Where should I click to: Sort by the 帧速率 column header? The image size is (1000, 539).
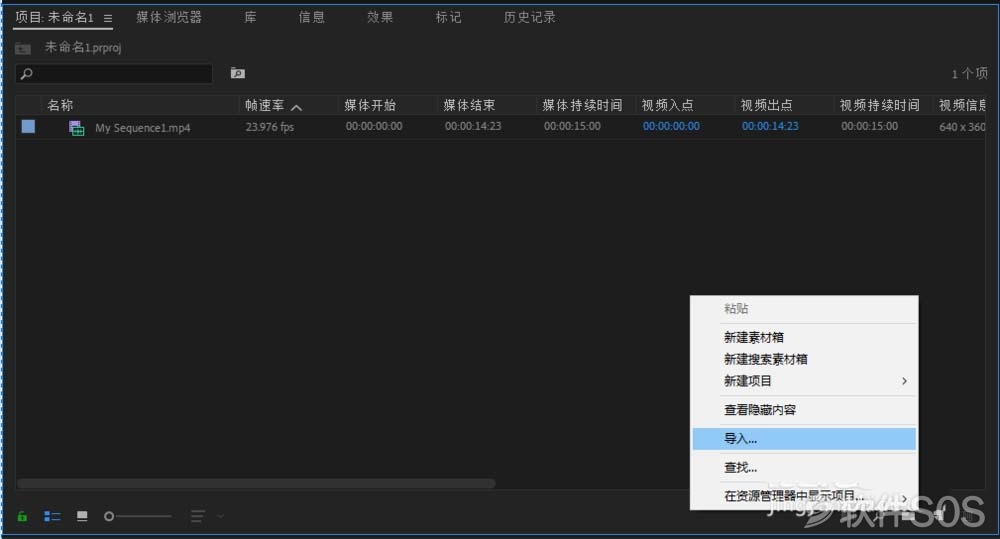click(x=265, y=105)
